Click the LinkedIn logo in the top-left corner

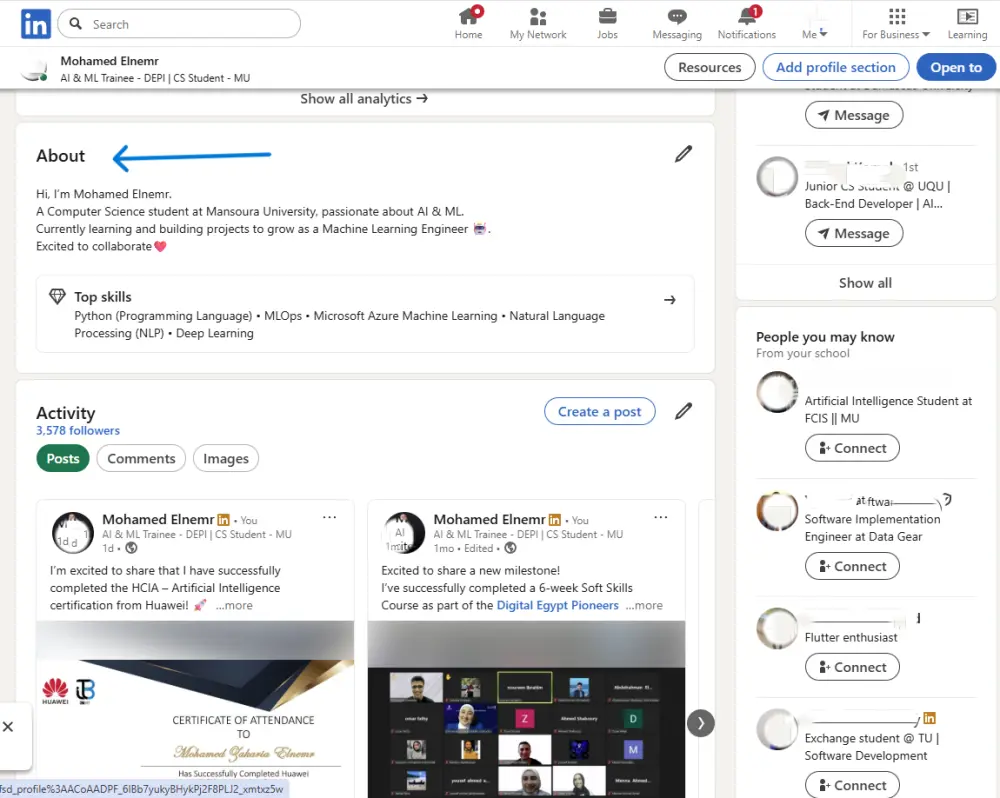(x=35, y=23)
